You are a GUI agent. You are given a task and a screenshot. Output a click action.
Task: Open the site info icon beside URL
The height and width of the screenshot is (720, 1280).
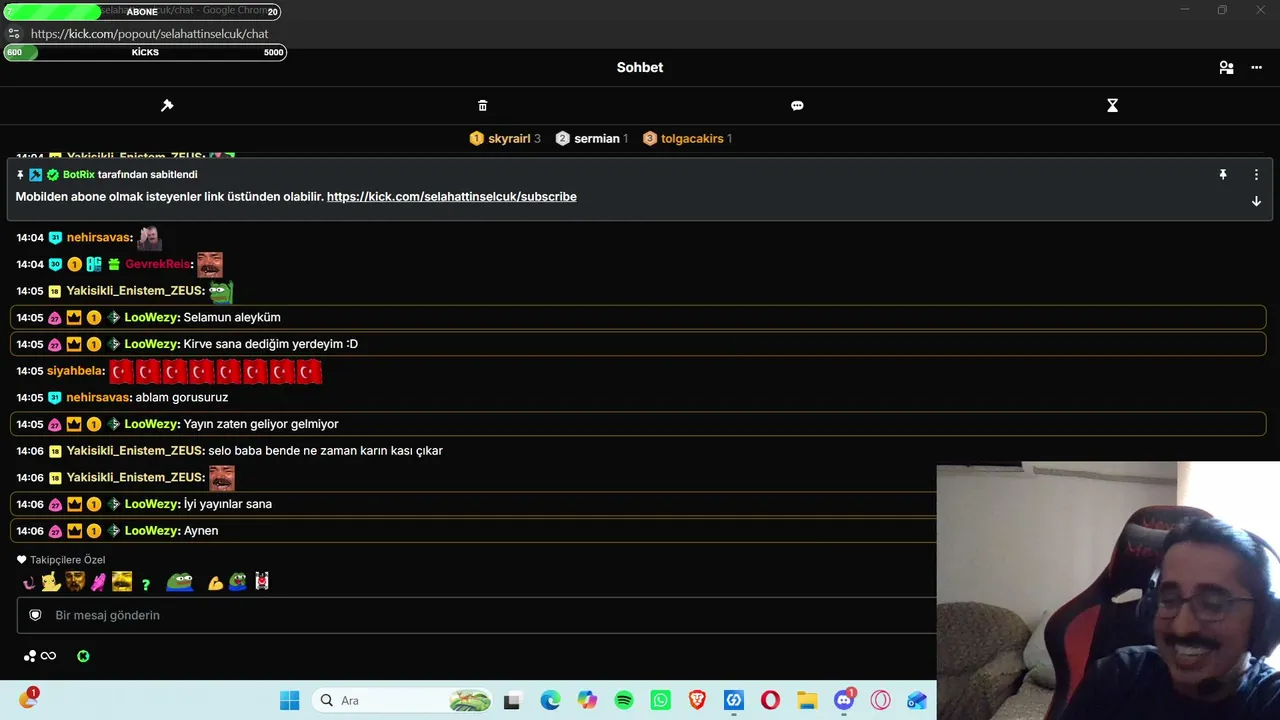[14, 34]
